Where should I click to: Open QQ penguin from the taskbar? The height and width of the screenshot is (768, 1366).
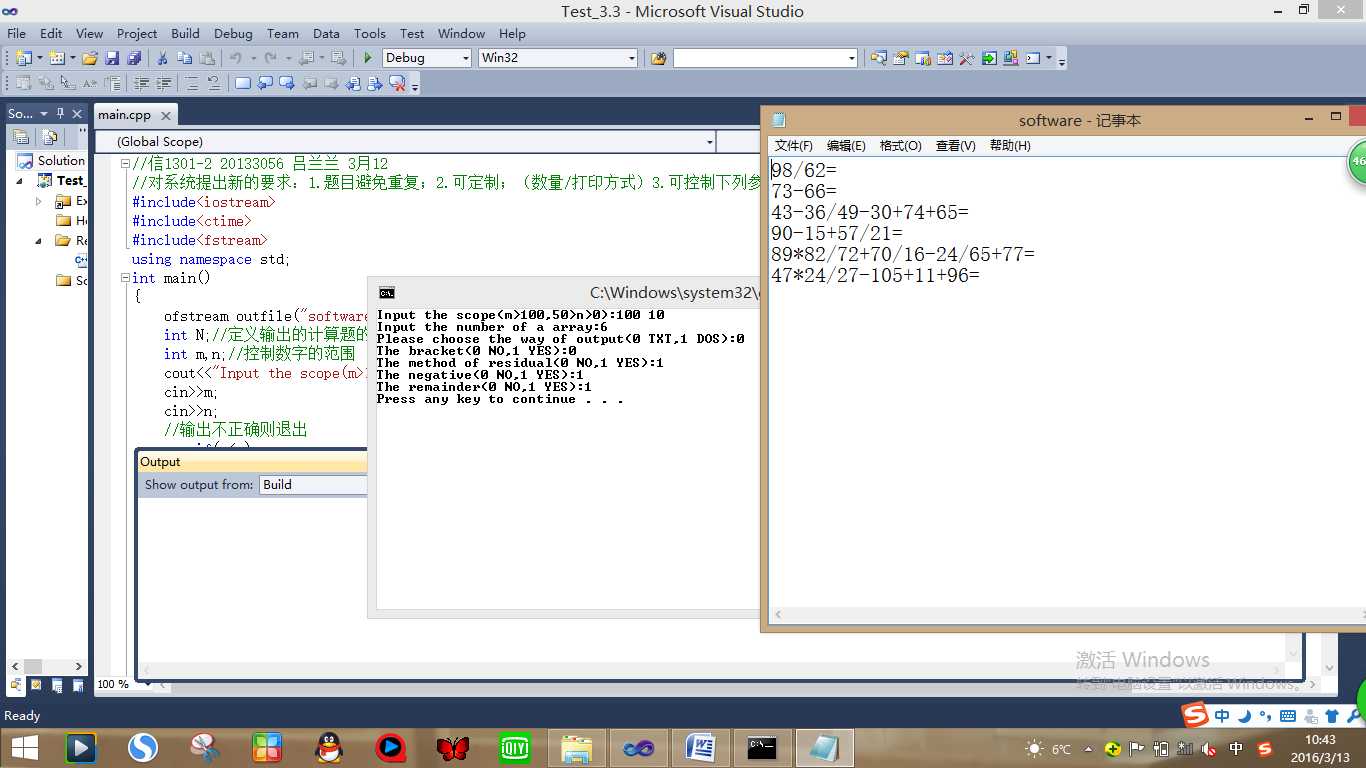[x=328, y=747]
